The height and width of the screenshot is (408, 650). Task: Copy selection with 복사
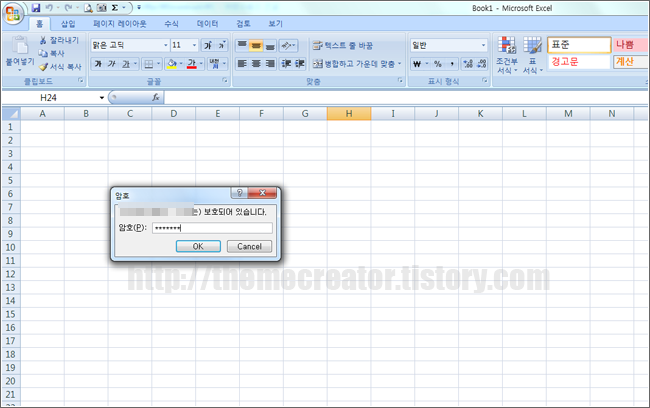(x=51, y=53)
